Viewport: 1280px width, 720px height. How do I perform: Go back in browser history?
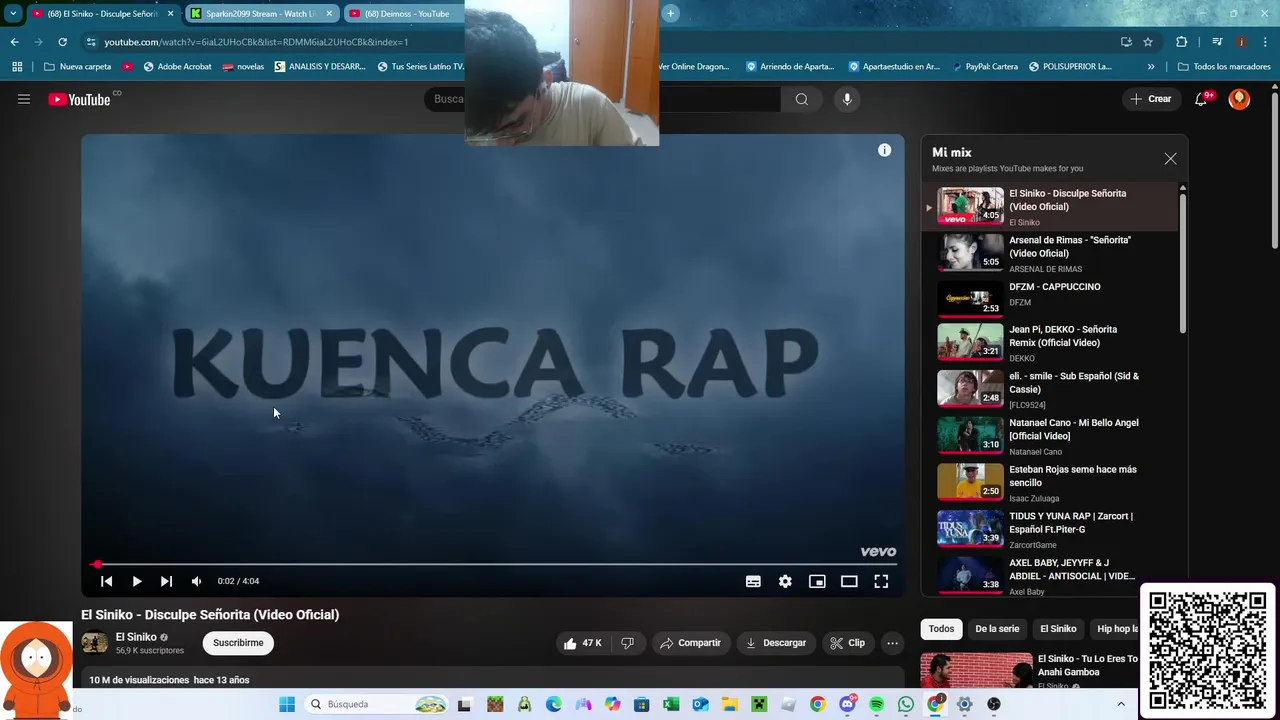point(14,42)
